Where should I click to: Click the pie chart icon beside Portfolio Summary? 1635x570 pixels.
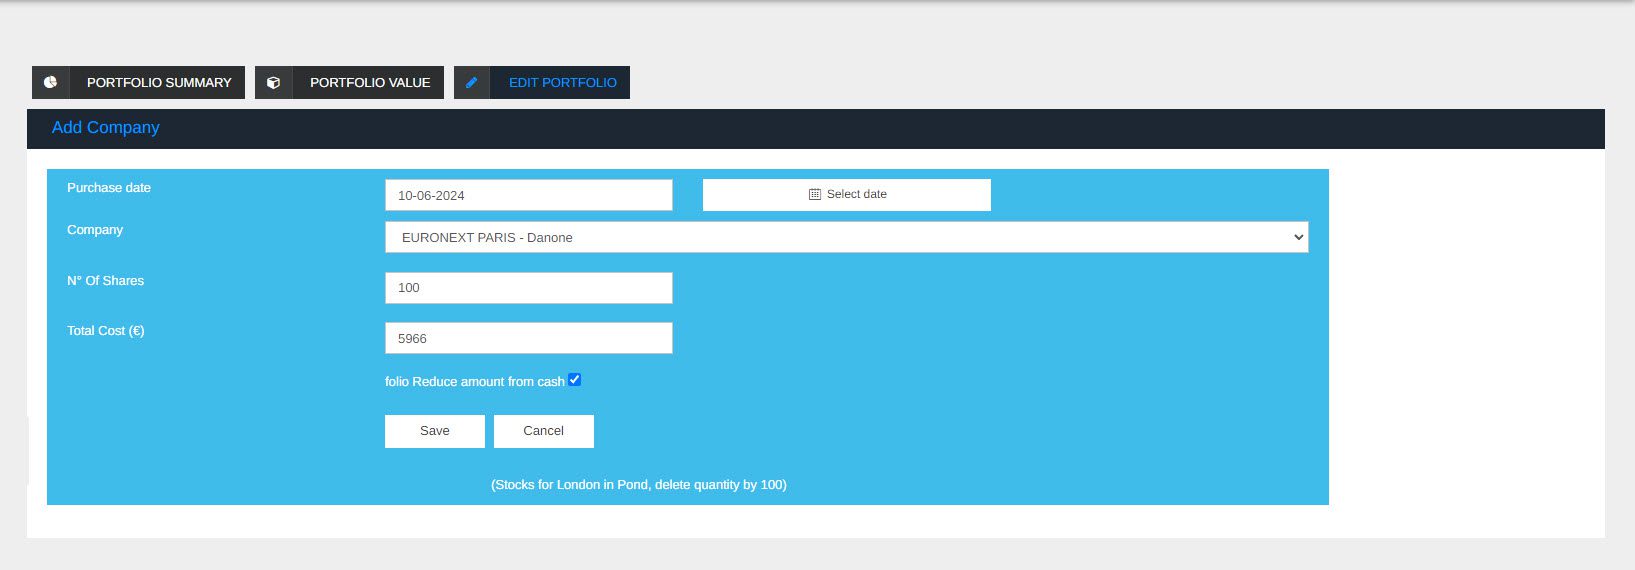tap(50, 83)
